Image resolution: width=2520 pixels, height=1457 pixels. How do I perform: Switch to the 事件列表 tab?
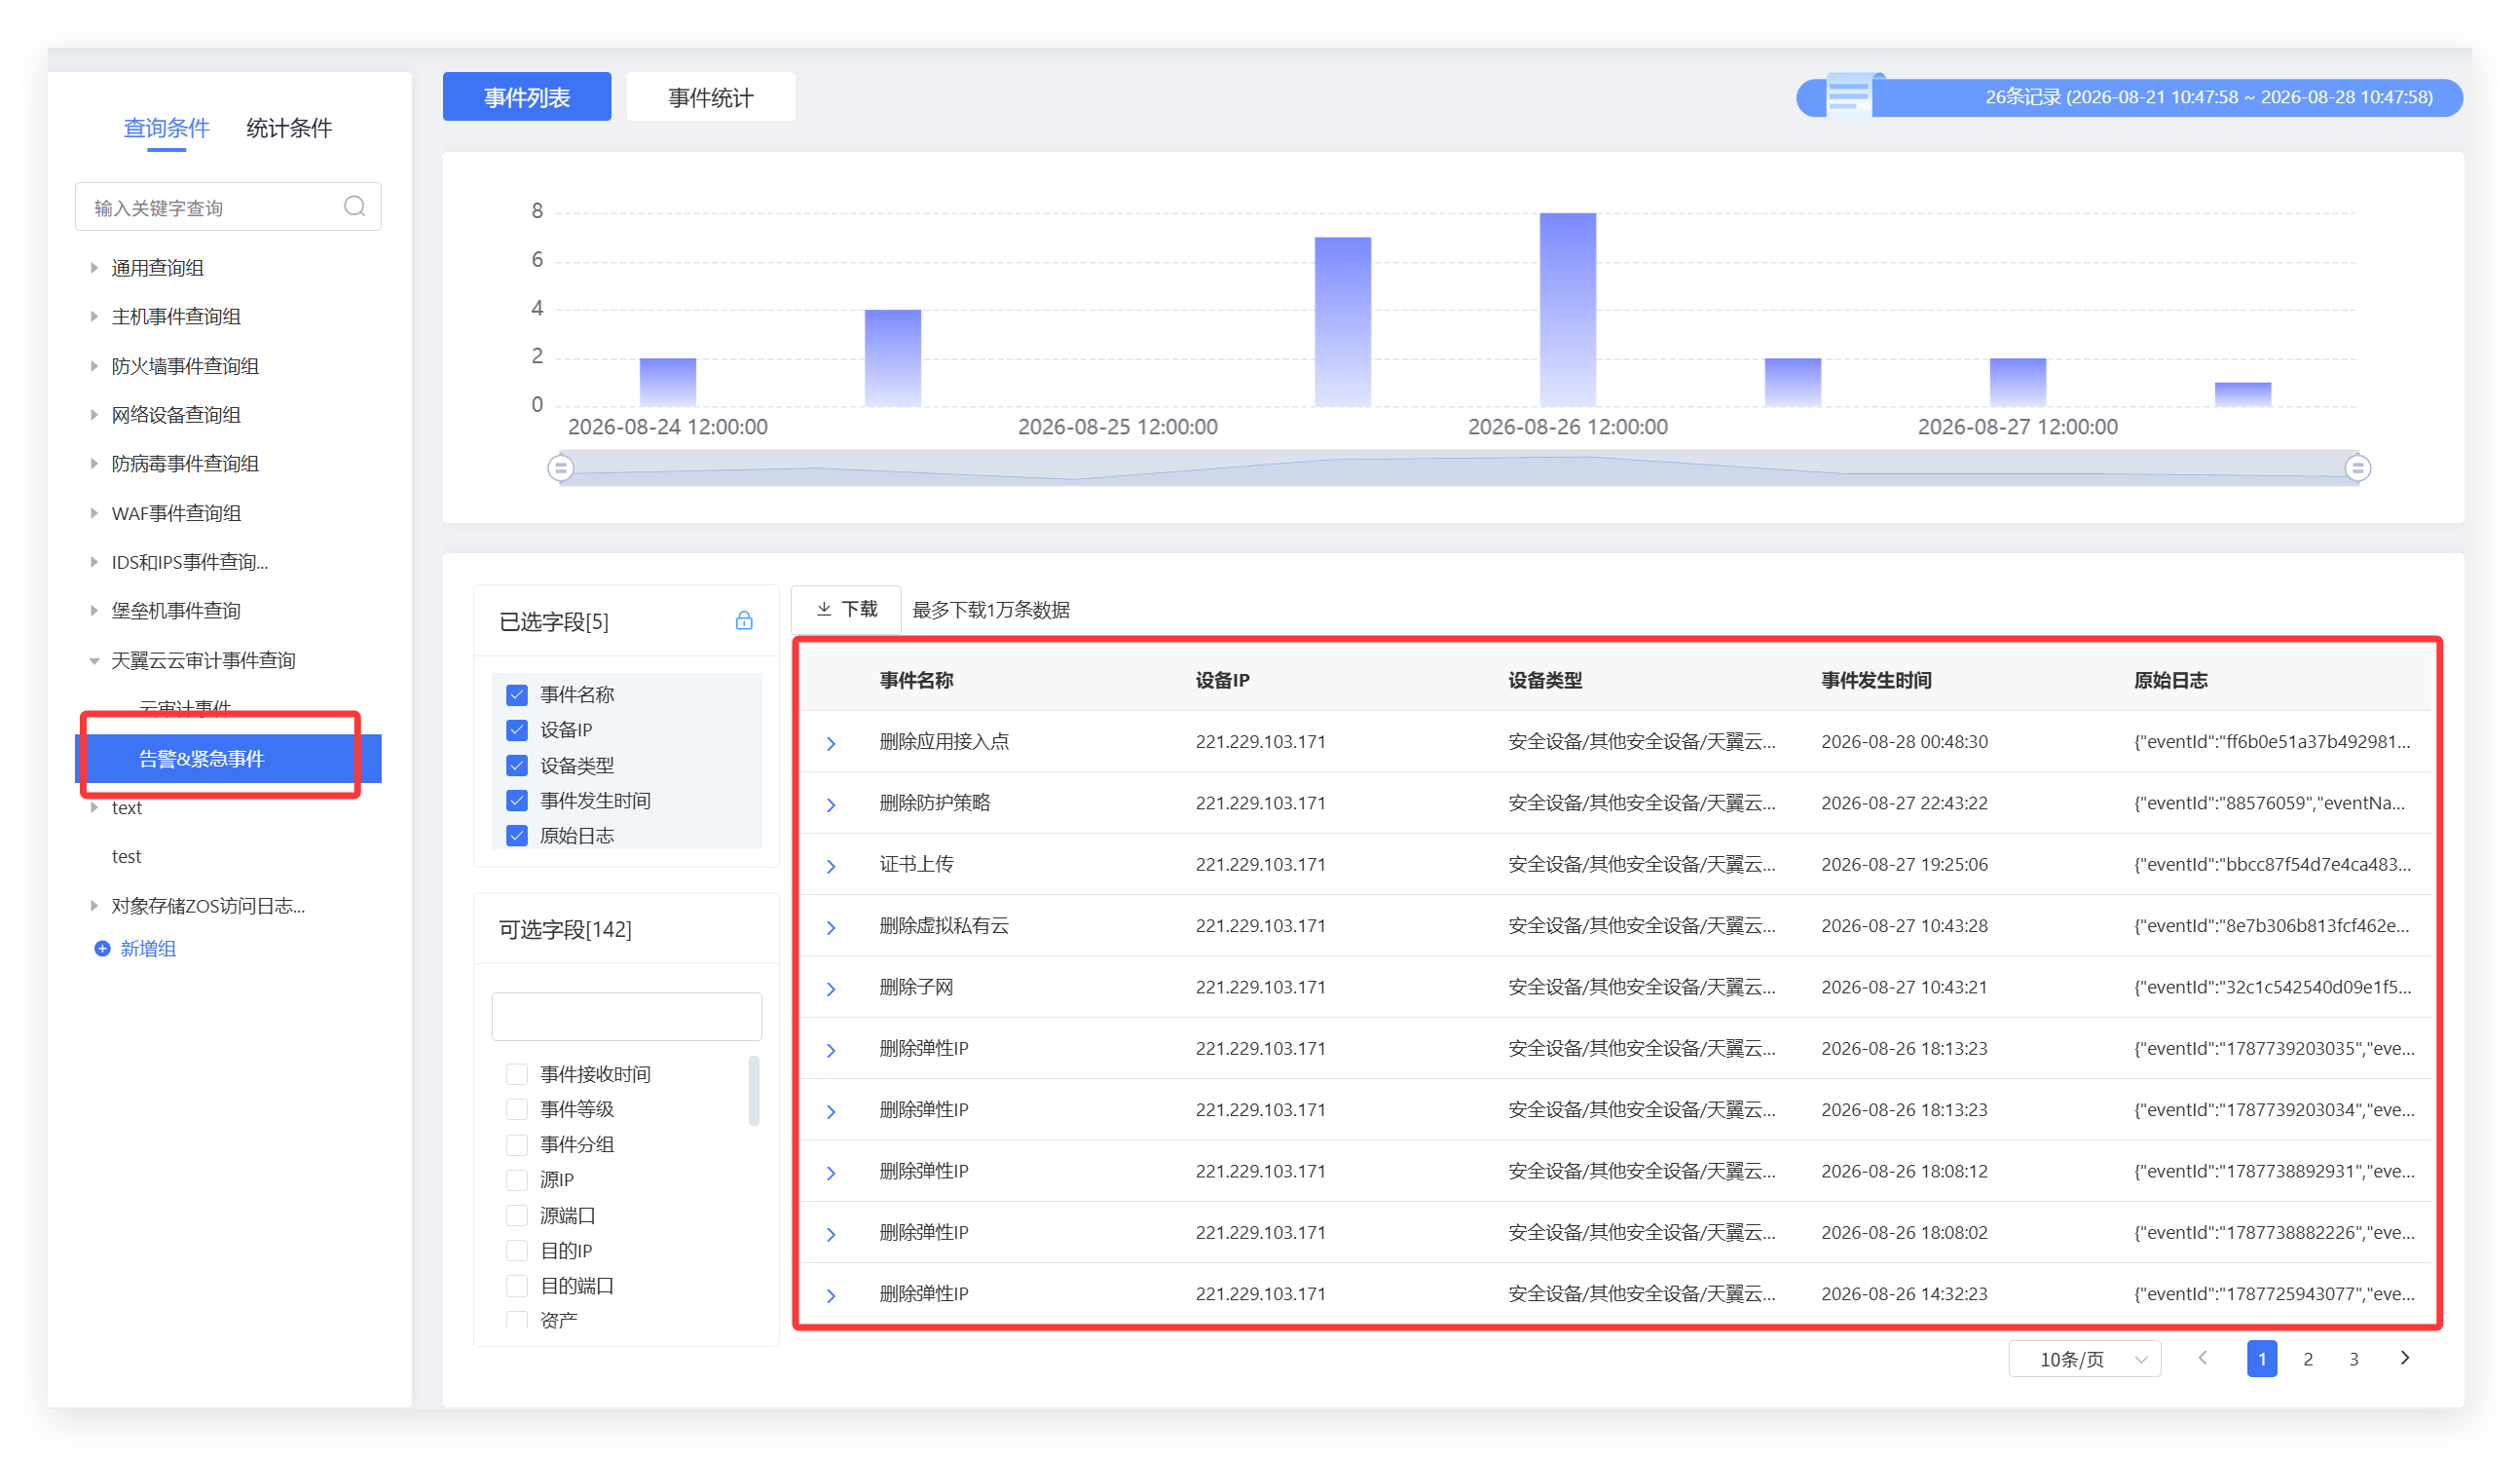527,97
